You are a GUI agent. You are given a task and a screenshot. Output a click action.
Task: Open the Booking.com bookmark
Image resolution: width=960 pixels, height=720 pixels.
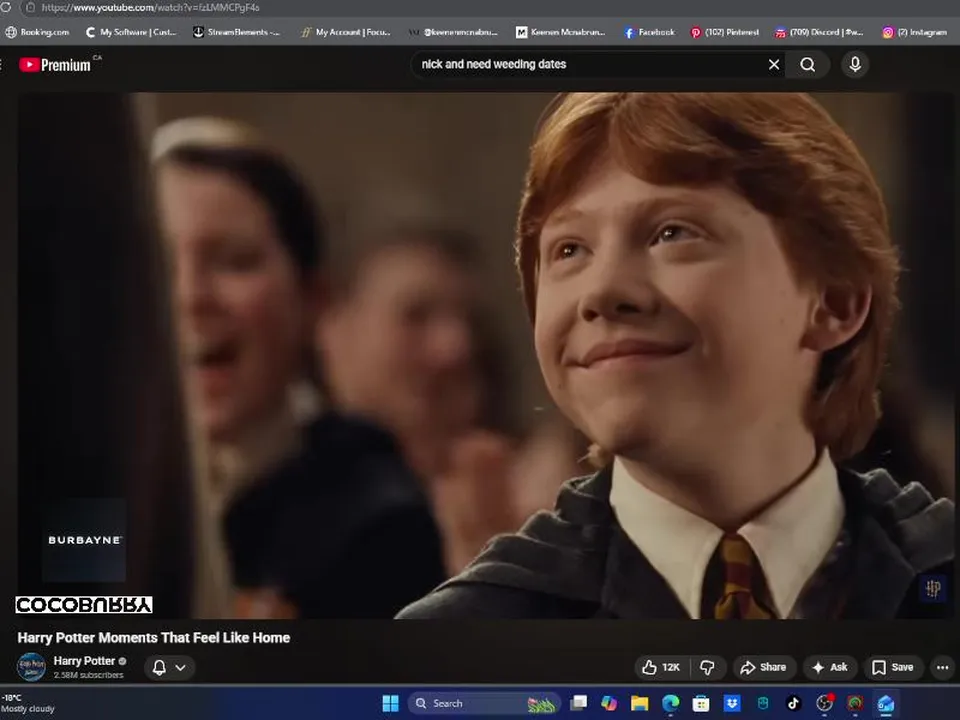pos(37,32)
